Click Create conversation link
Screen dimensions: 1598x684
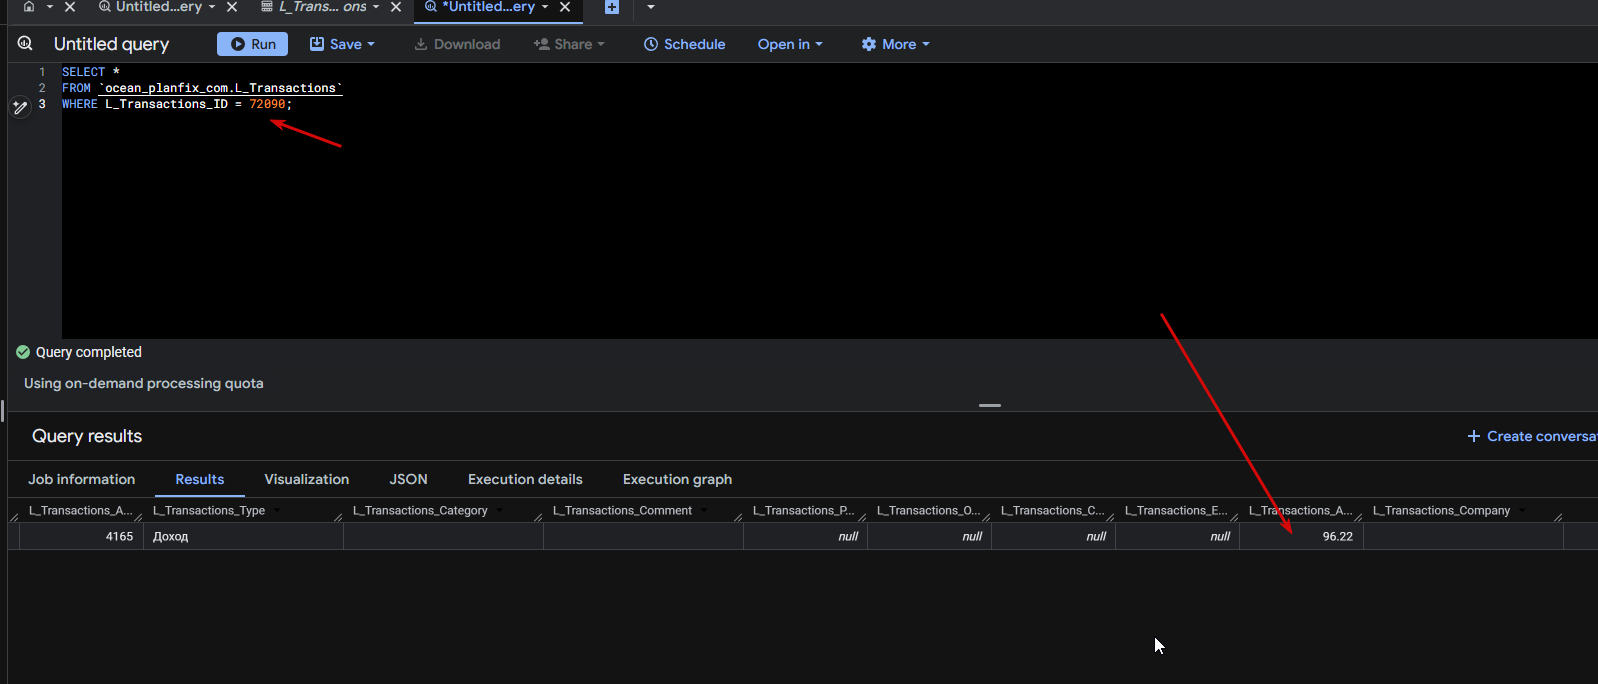[1532, 436]
